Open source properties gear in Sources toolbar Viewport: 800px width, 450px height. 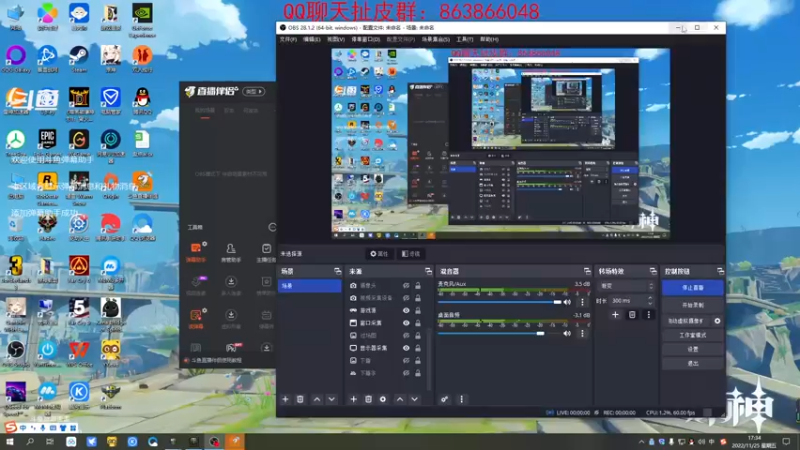point(383,399)
